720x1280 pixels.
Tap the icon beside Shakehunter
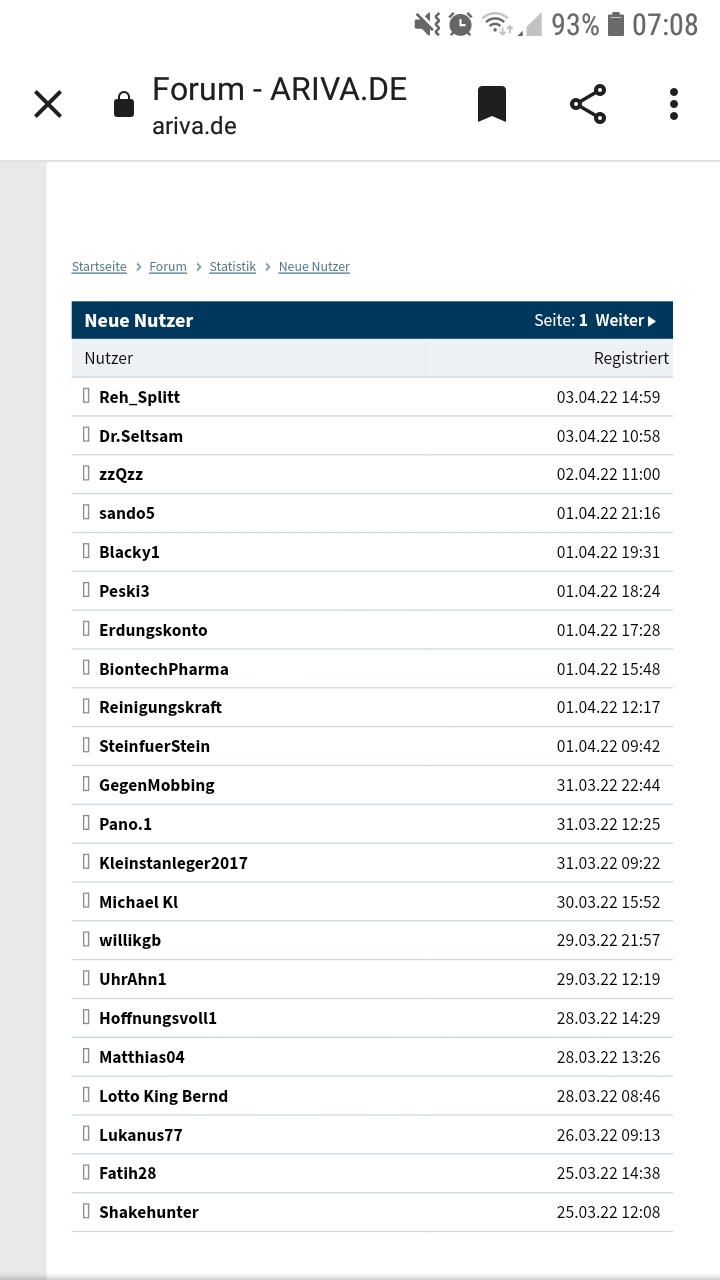click(86, 1211)
